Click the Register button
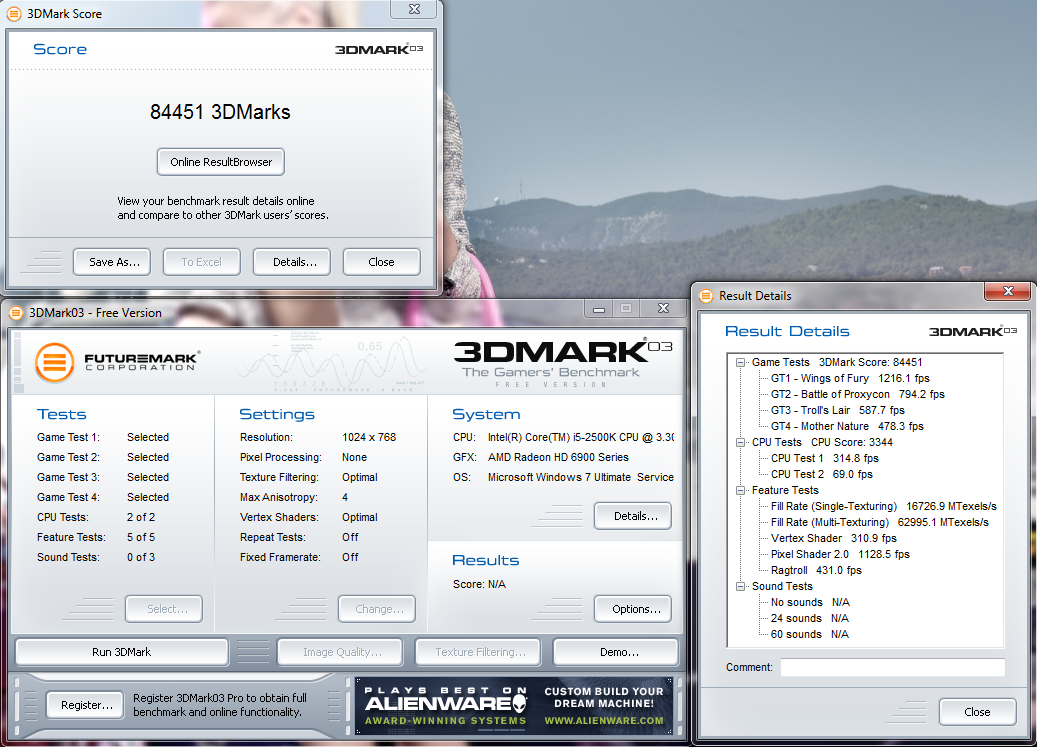This screenshot has width=1037, height=747. point(85,705)
